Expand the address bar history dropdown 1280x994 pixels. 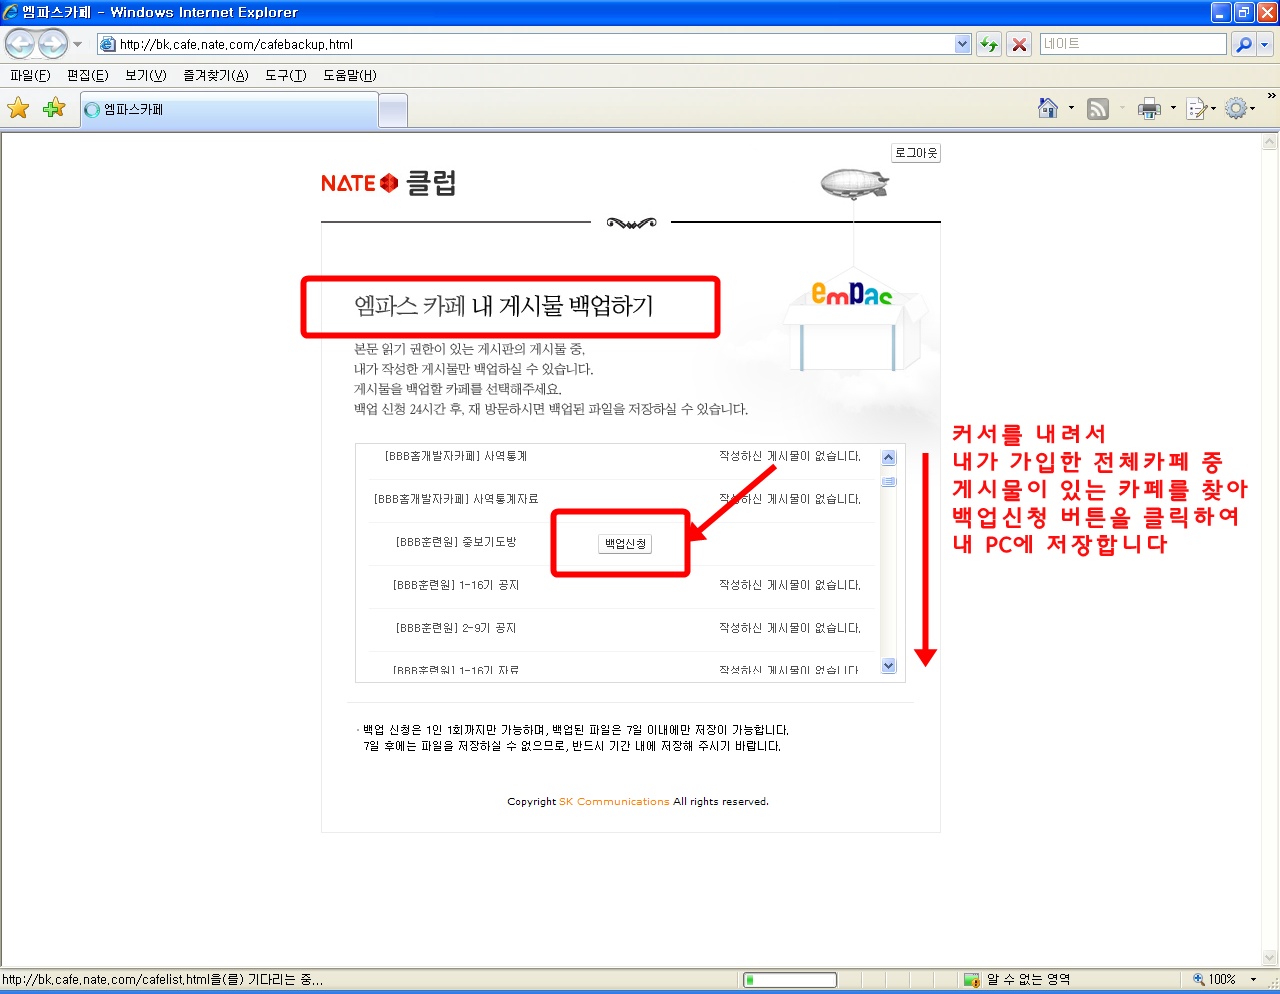pos(963,44)
